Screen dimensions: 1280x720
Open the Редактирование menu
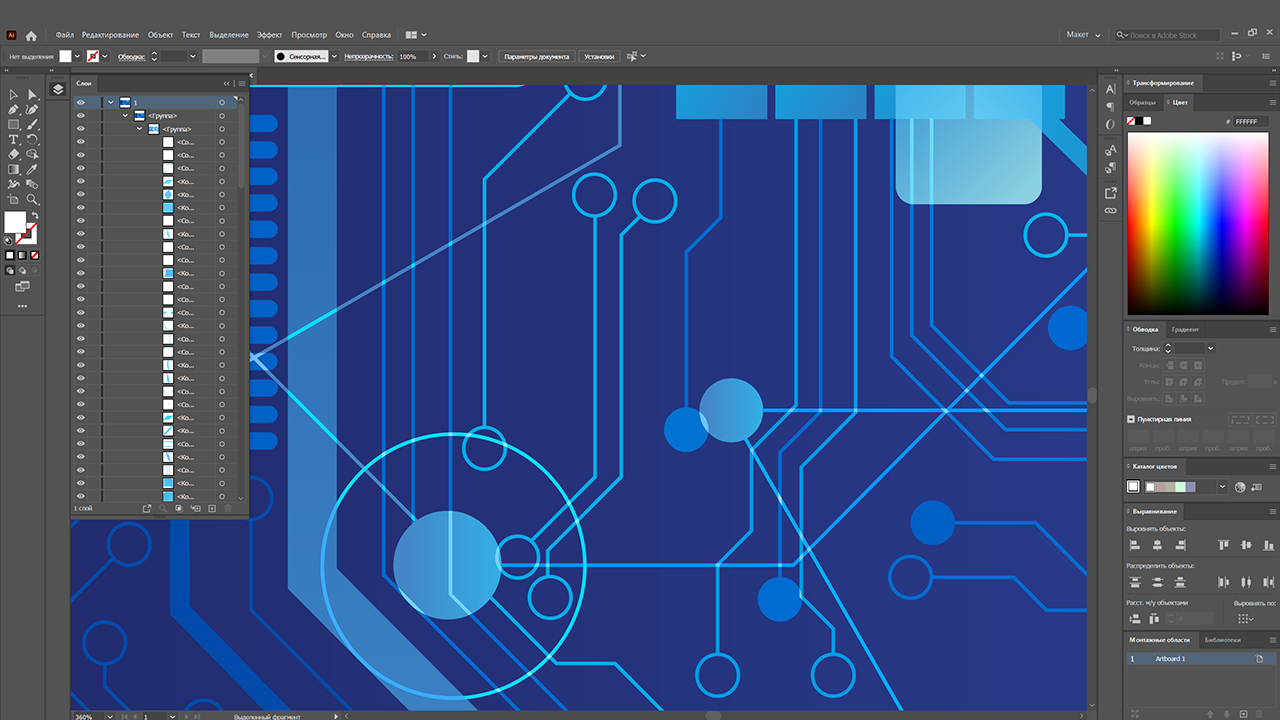coord(111,35)
